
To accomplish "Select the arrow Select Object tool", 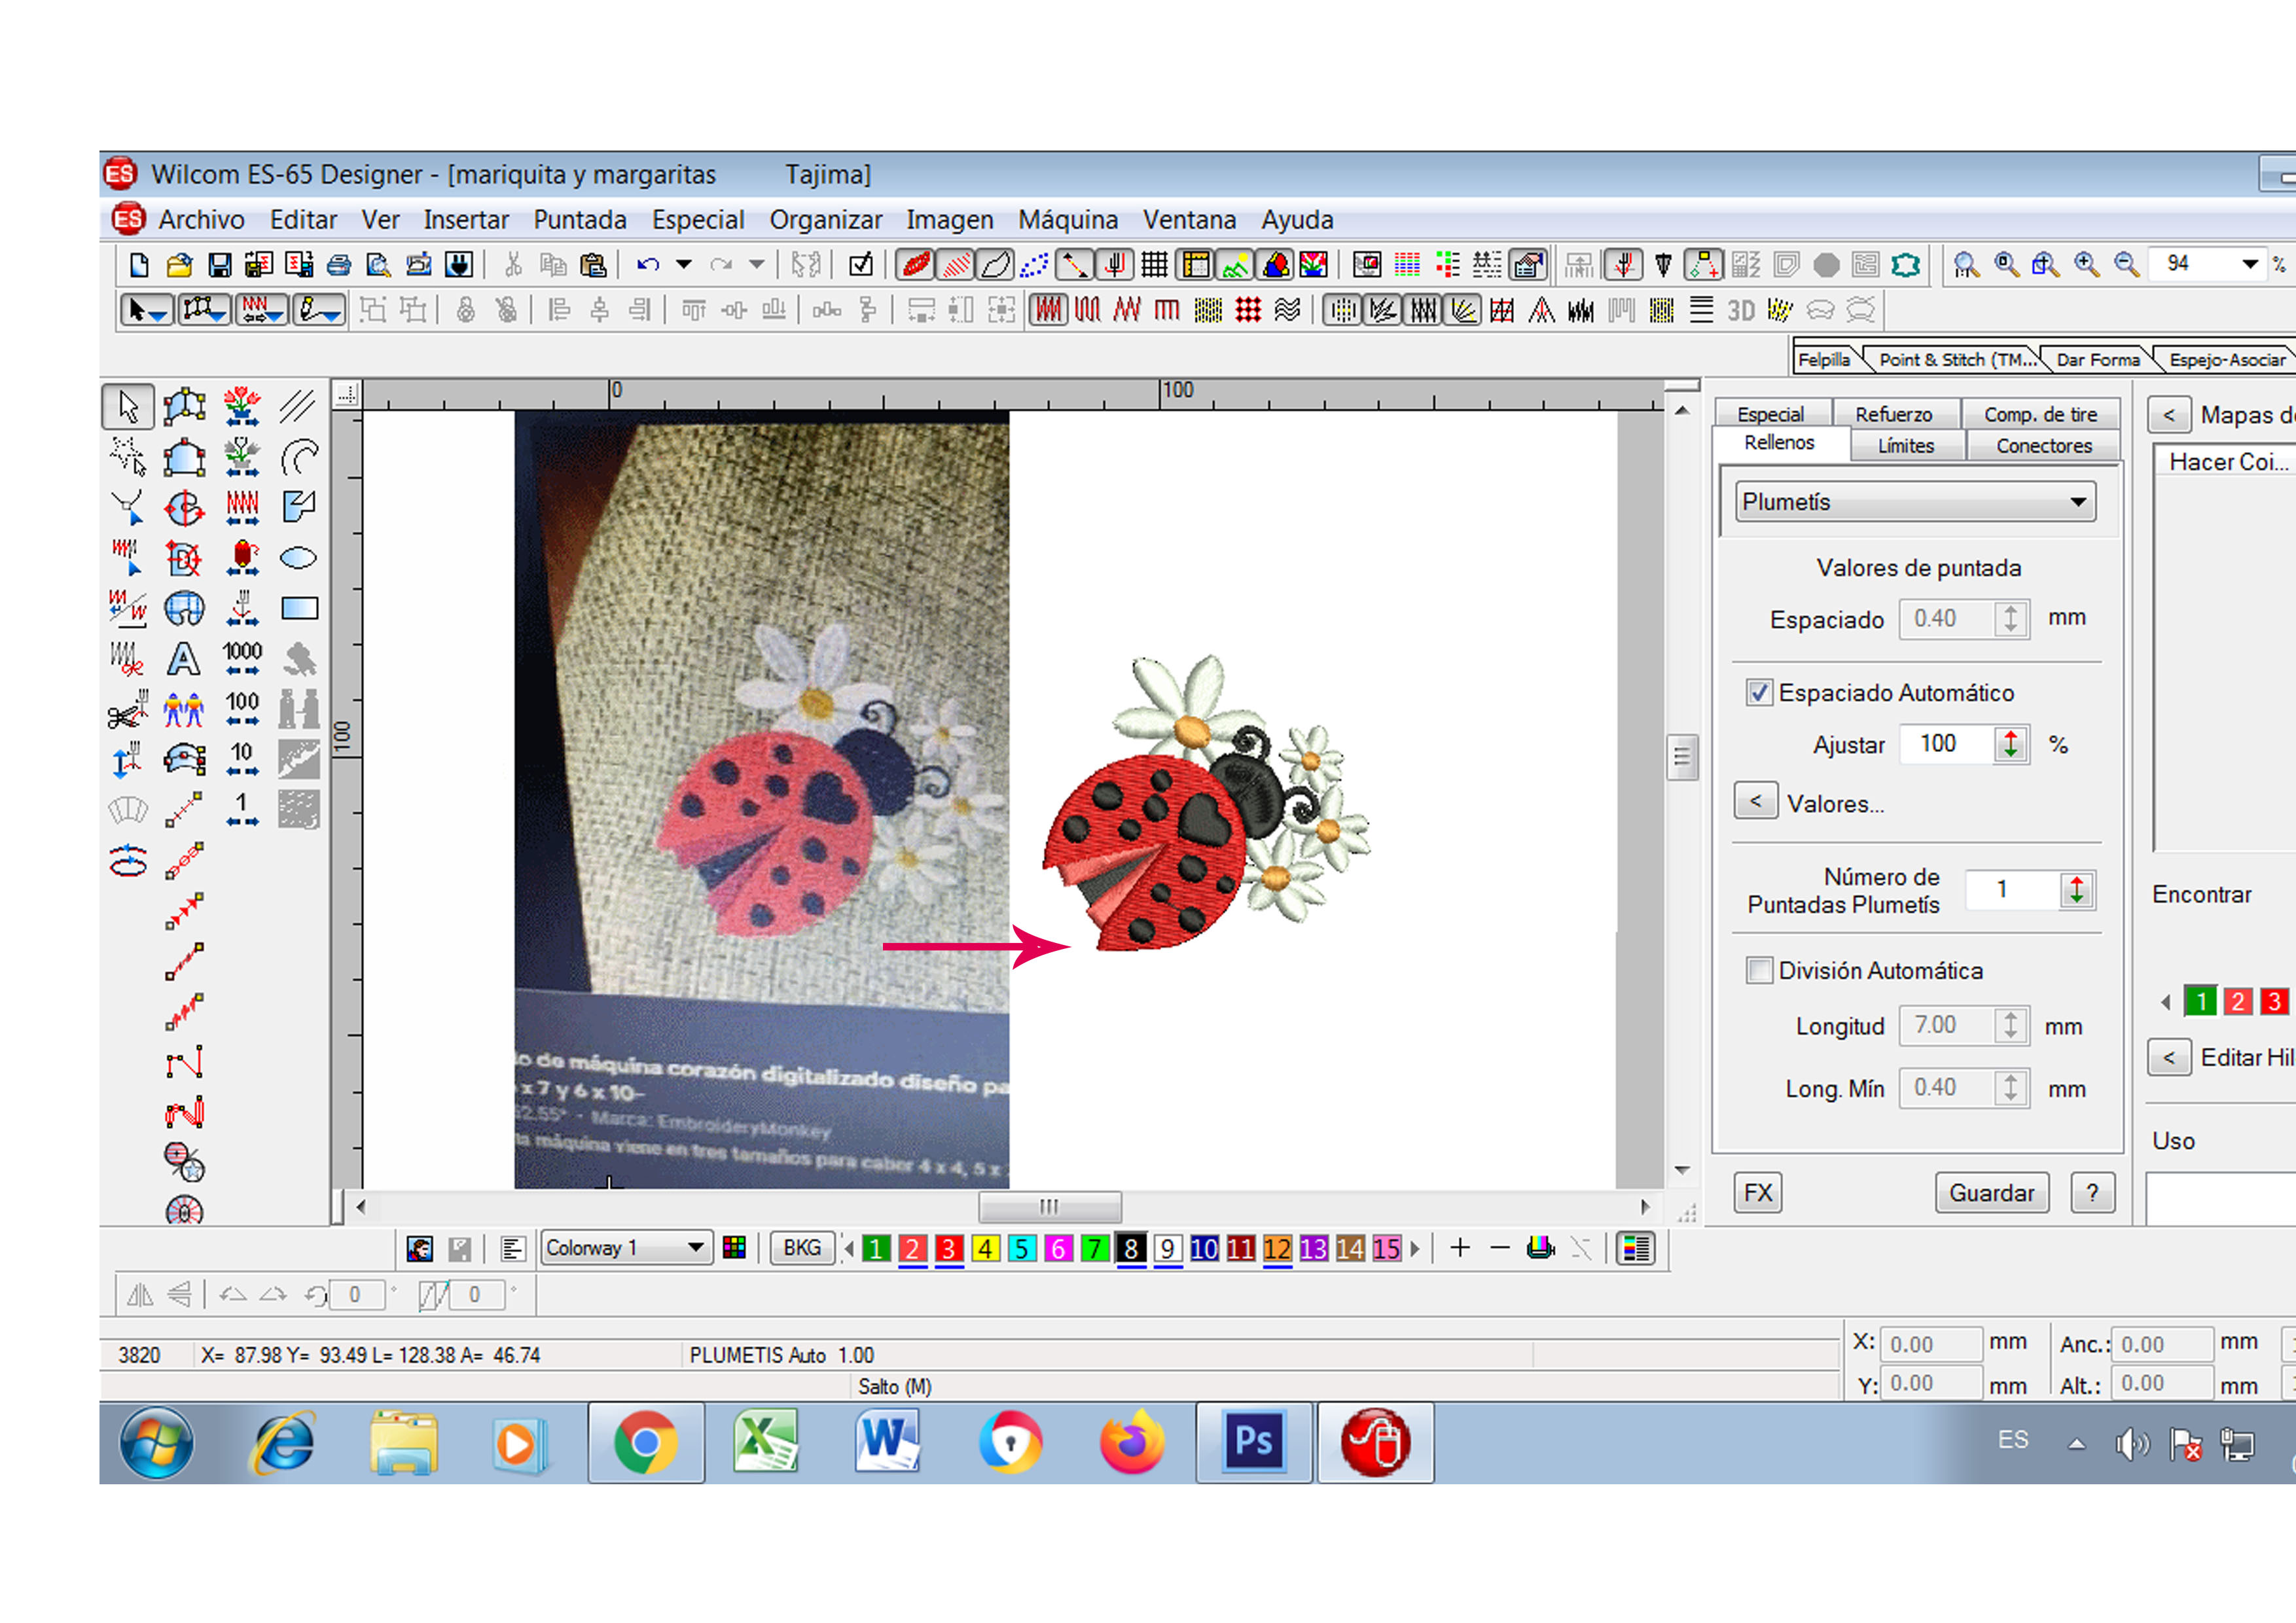I will (x=128, y=407).
